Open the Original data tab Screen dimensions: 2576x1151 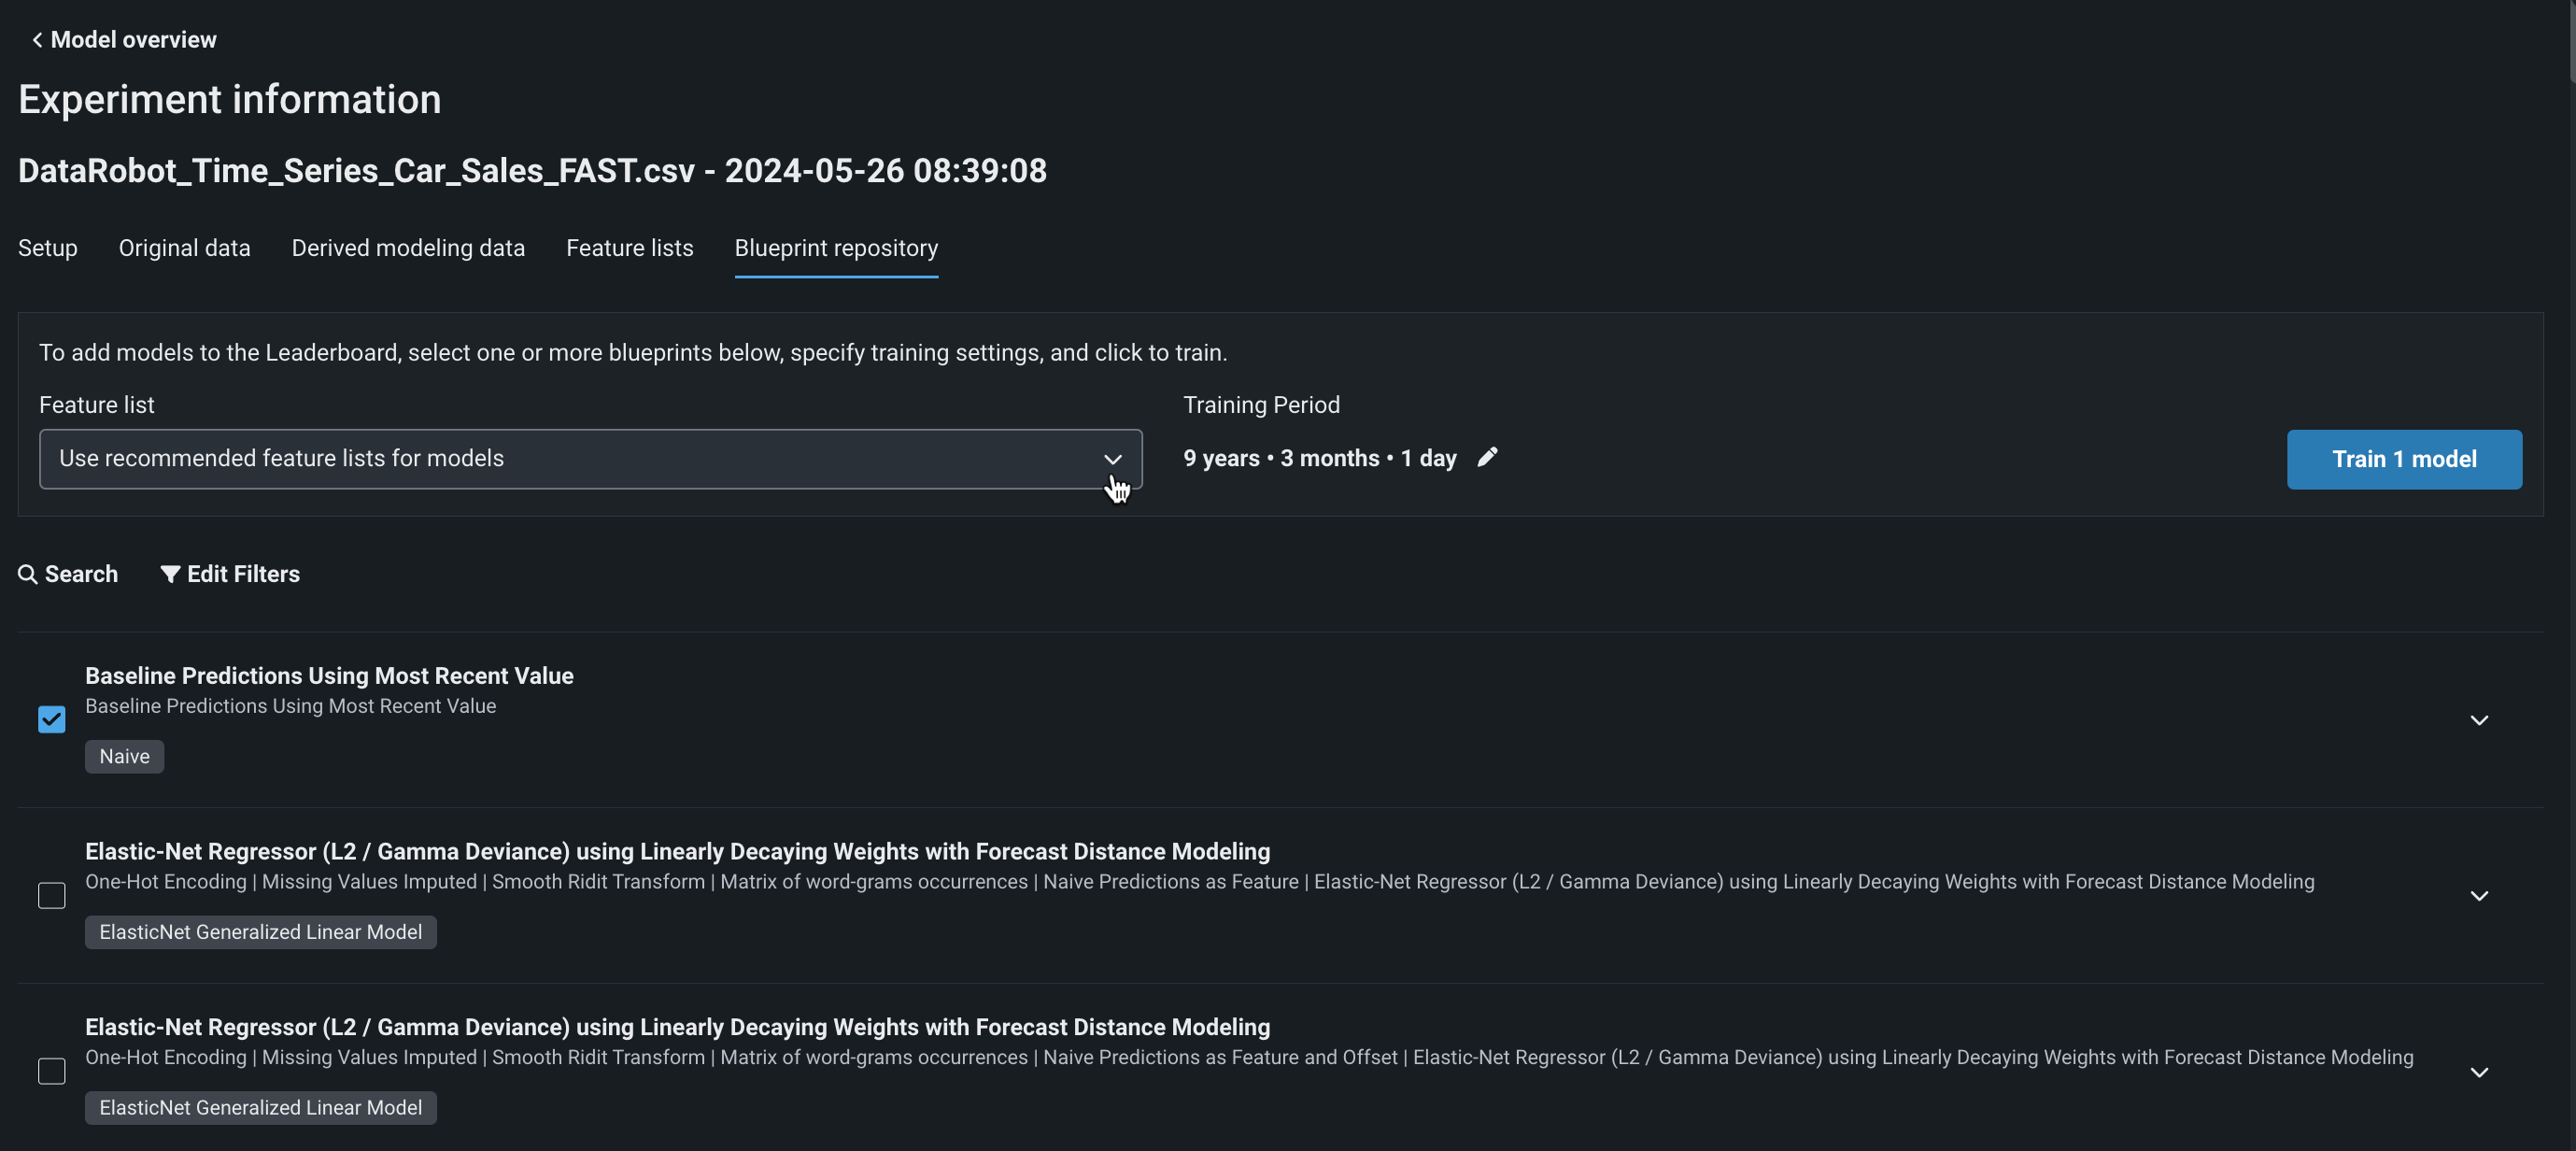click(184, 248)
